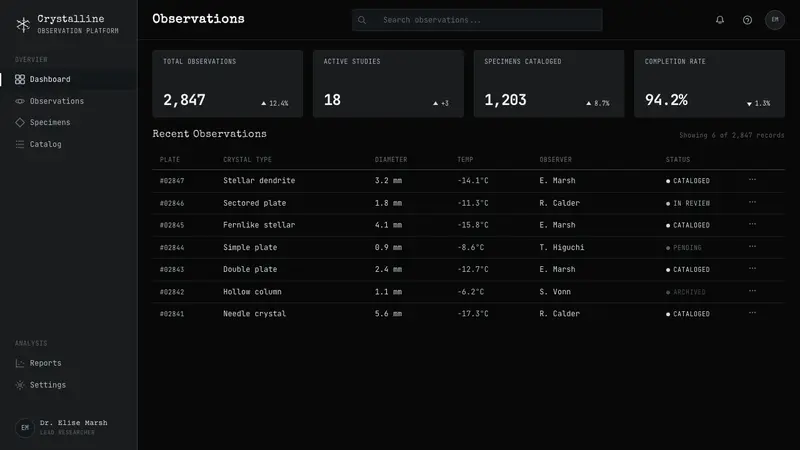Click observer T. Higuchi
Screen dimensions: 800x450
click(562, 247)
